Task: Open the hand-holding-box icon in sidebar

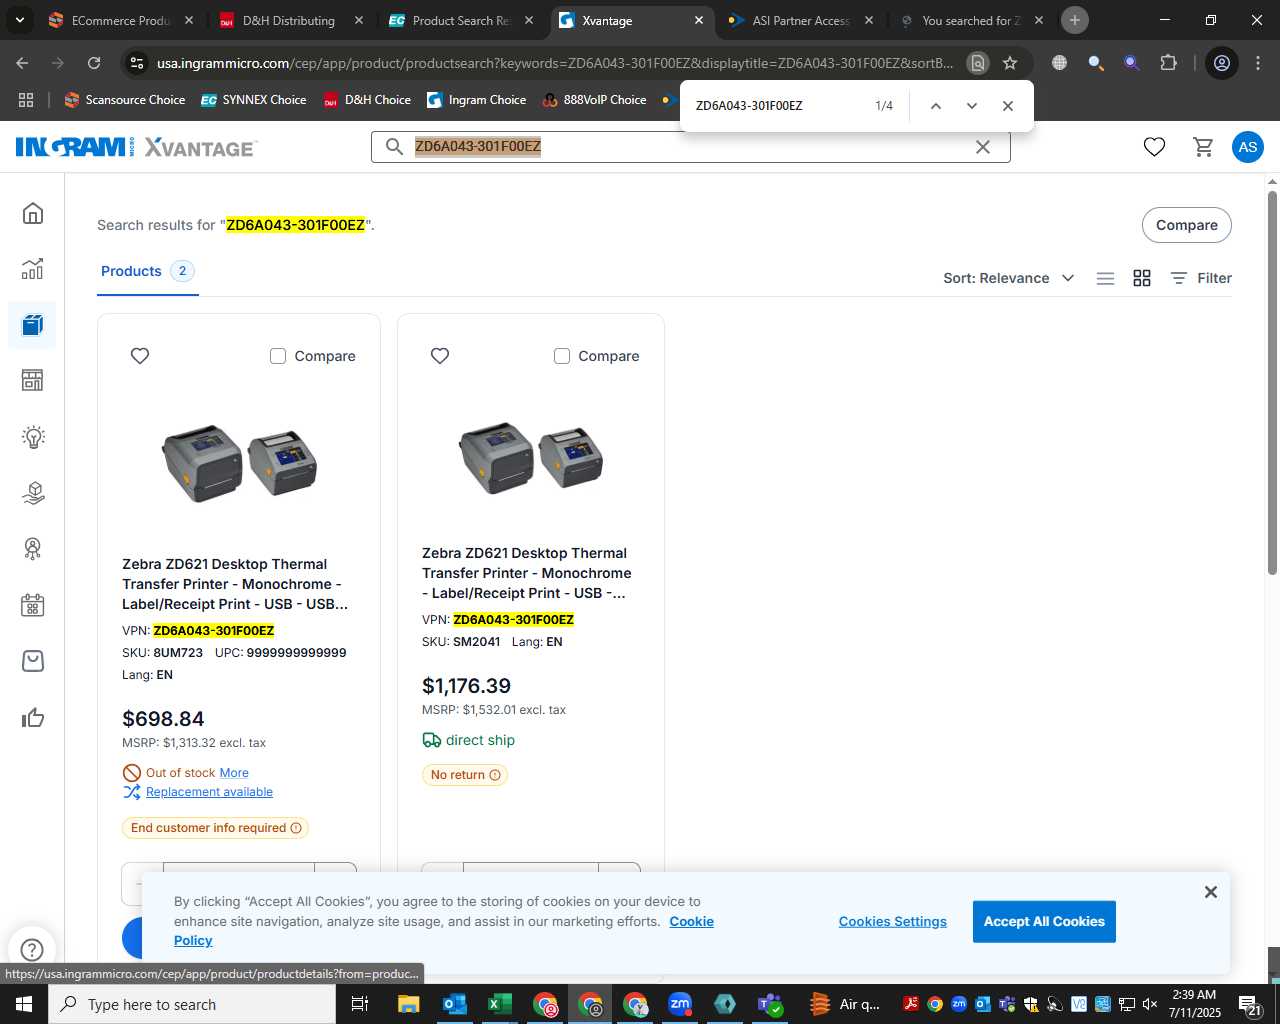Action: pyautogui.click(x=33, y=493)
